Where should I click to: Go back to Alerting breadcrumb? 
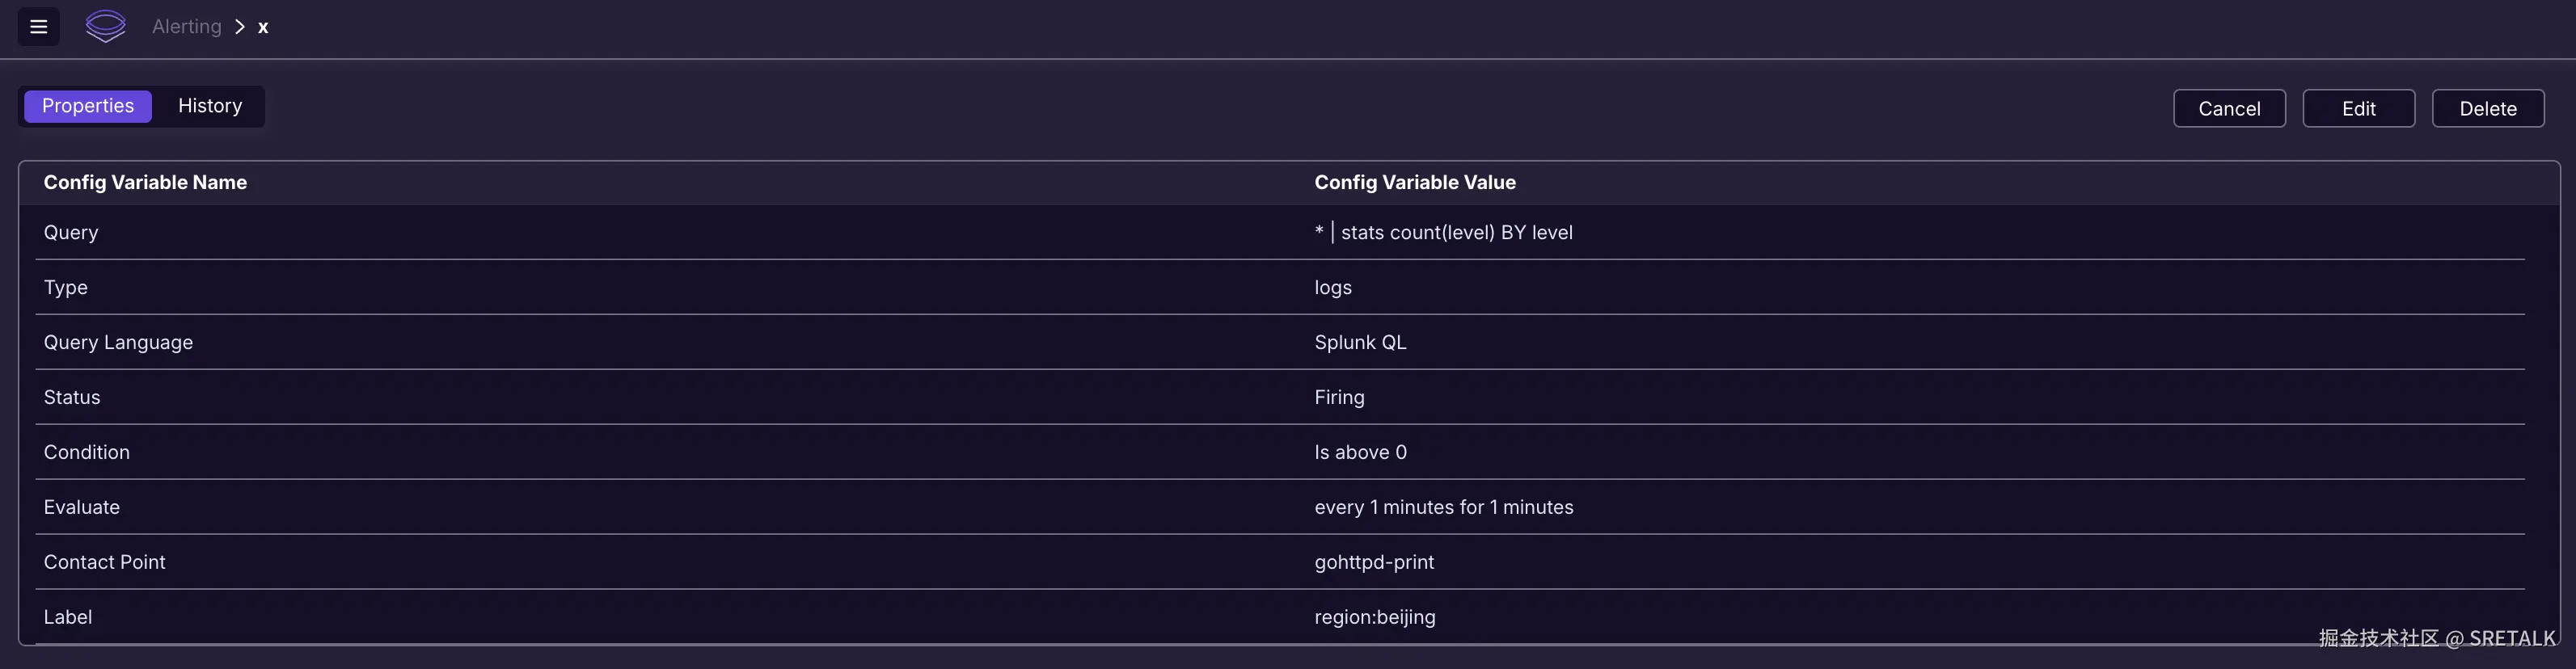[186, 27]
